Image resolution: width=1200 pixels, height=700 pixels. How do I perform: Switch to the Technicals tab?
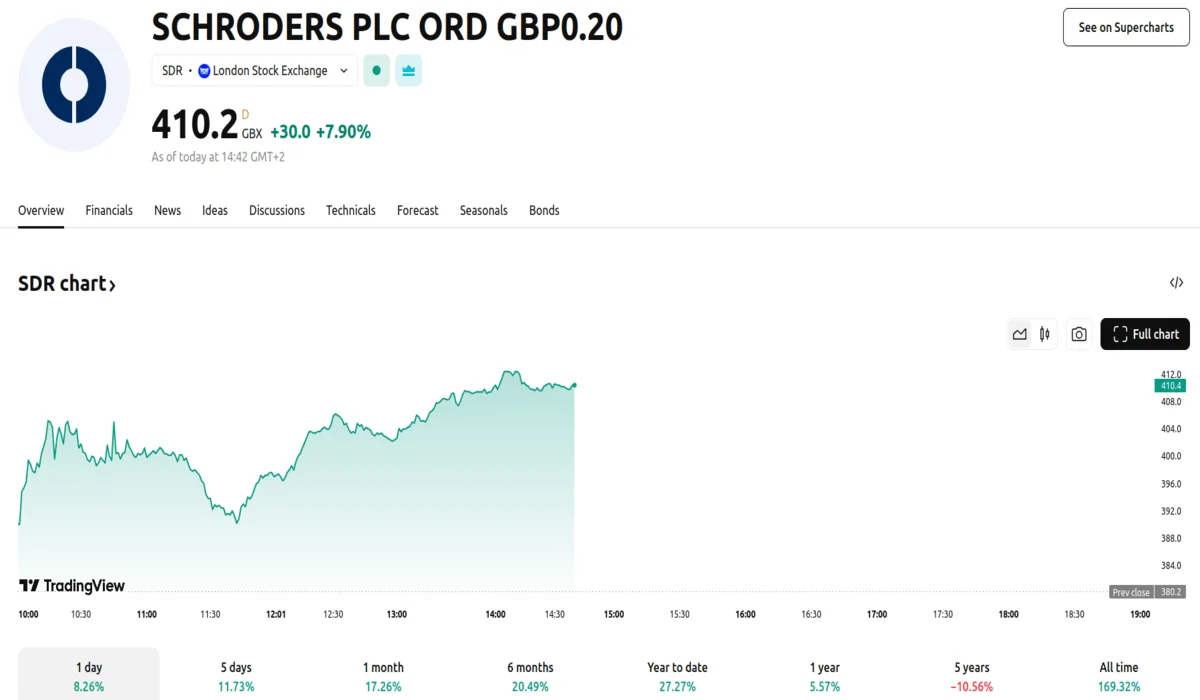pos(350,210)
